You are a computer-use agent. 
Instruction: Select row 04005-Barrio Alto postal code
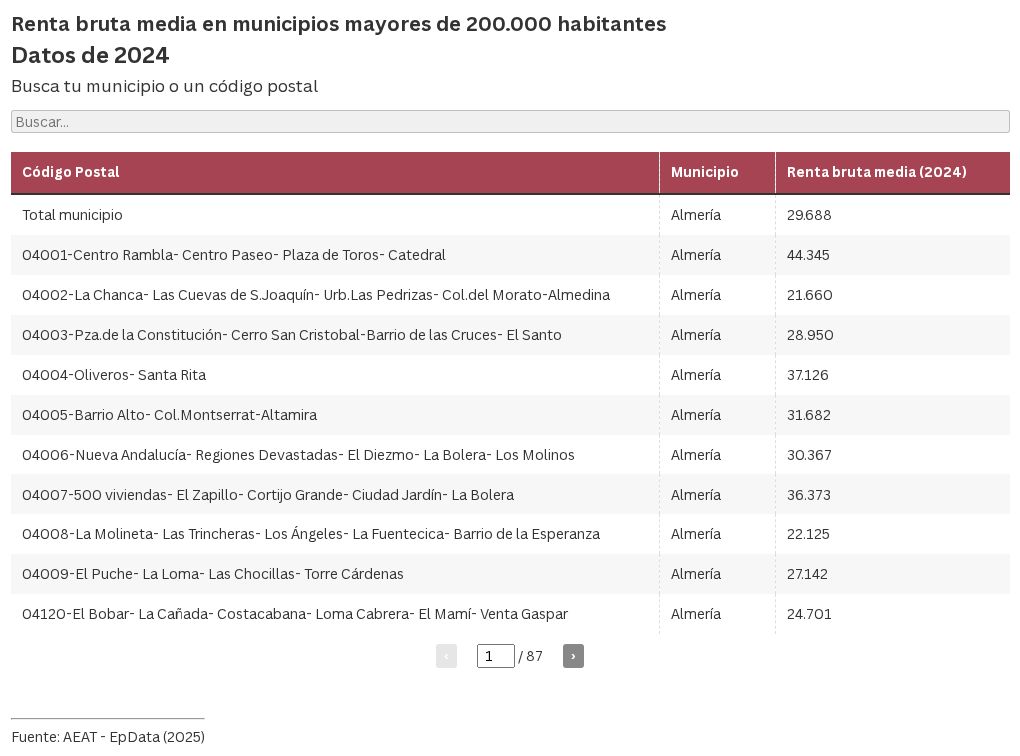point(169,415)
